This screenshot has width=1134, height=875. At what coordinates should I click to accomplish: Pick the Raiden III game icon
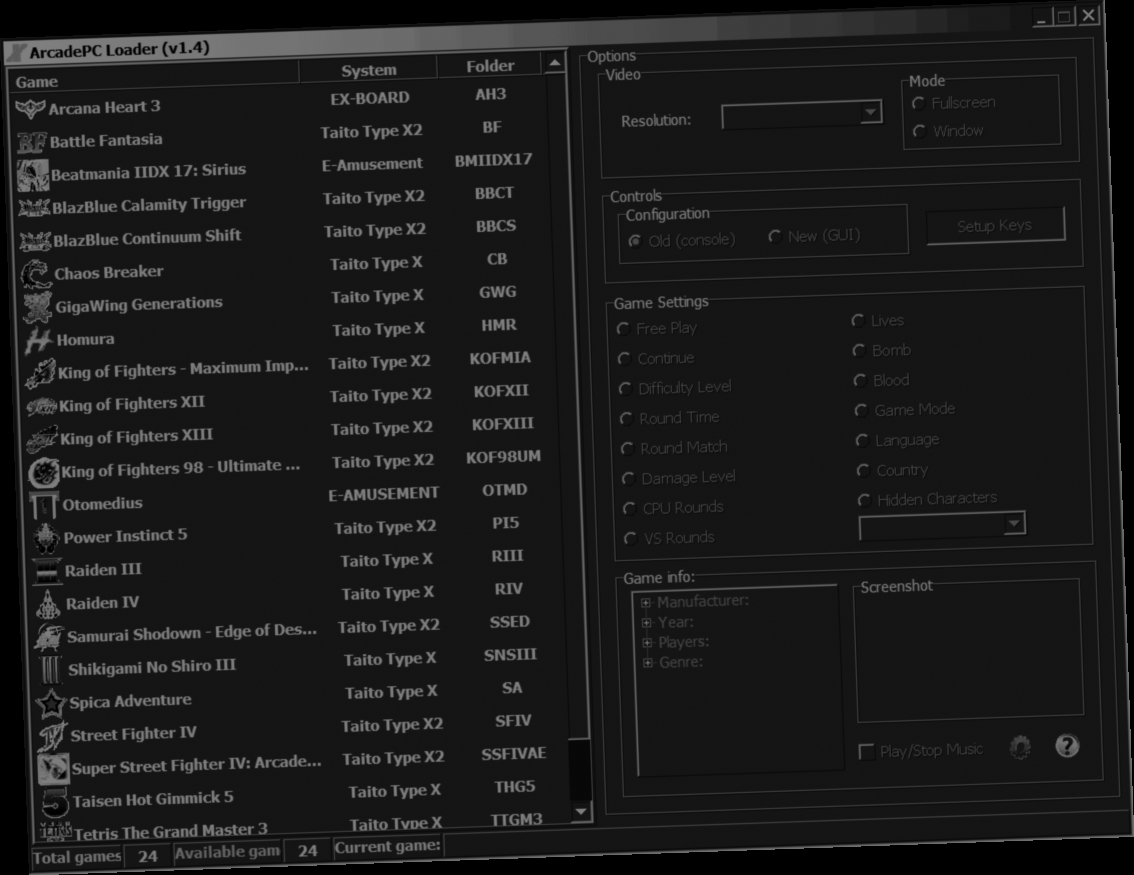point(47,571)
